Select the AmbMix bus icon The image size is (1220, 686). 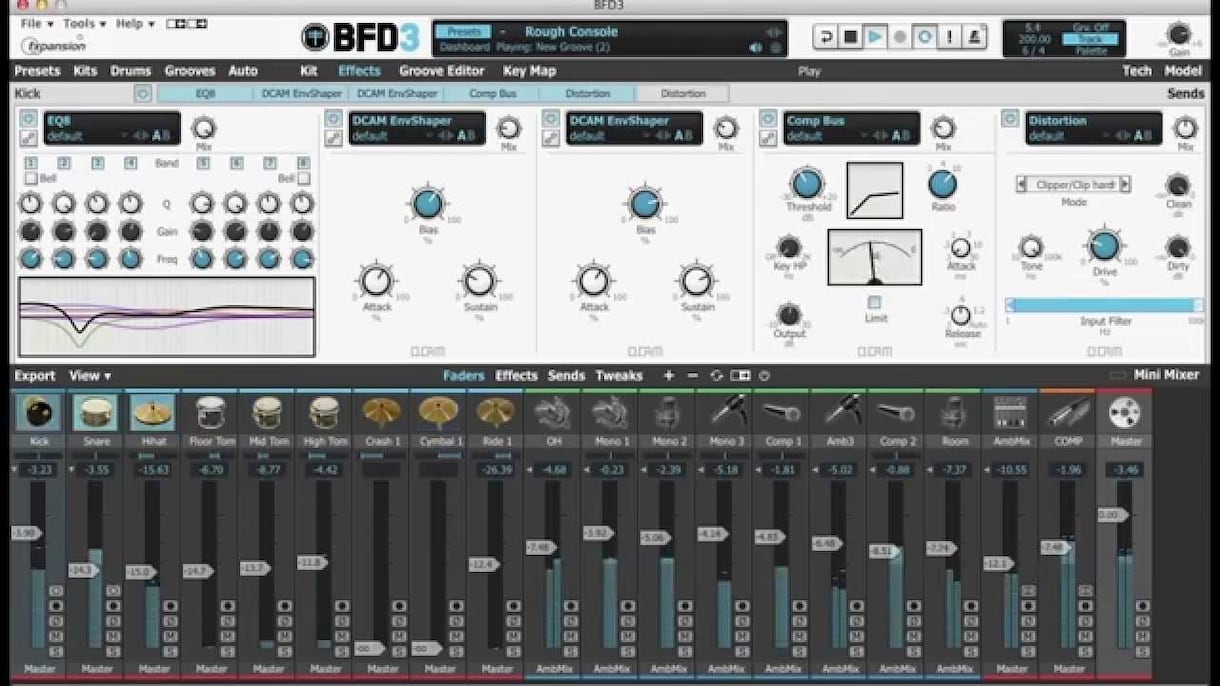pyautogui.click(x=1011, y=412)
